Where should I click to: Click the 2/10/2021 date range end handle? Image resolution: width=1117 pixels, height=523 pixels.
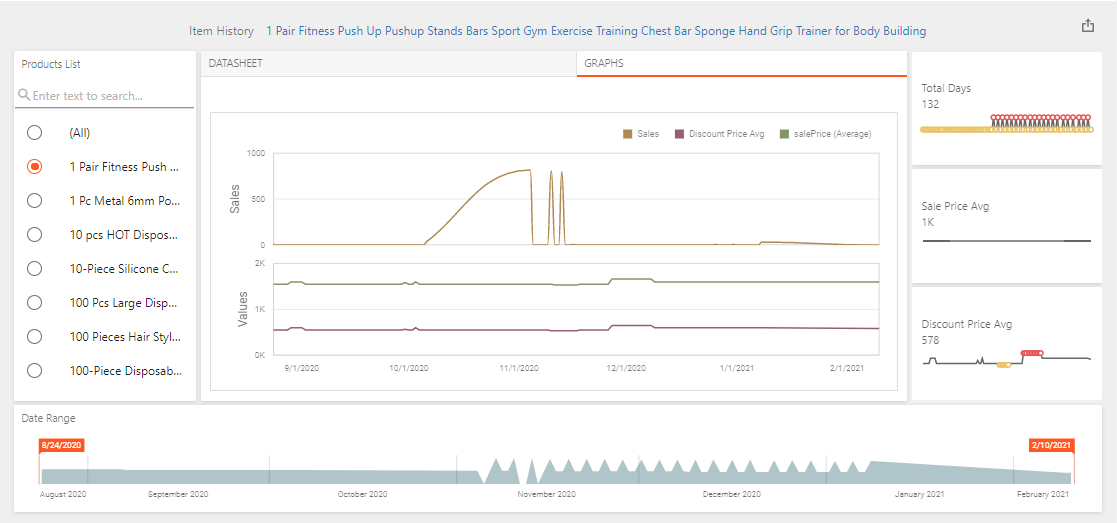click(1051, 445)
